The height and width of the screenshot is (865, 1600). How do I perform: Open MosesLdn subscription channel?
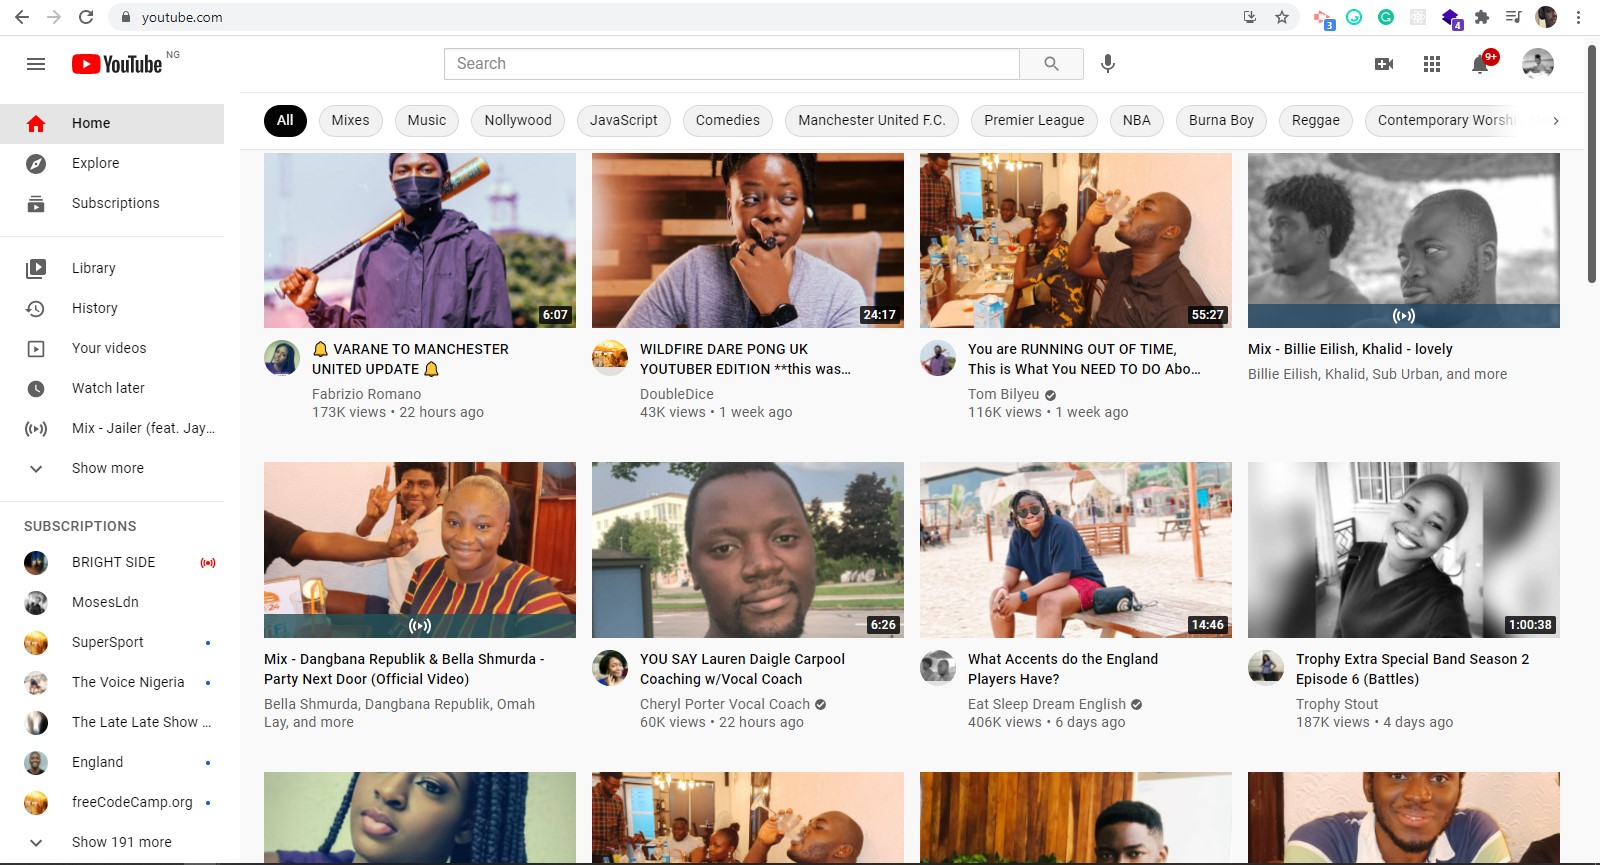[x=112, y=602]
